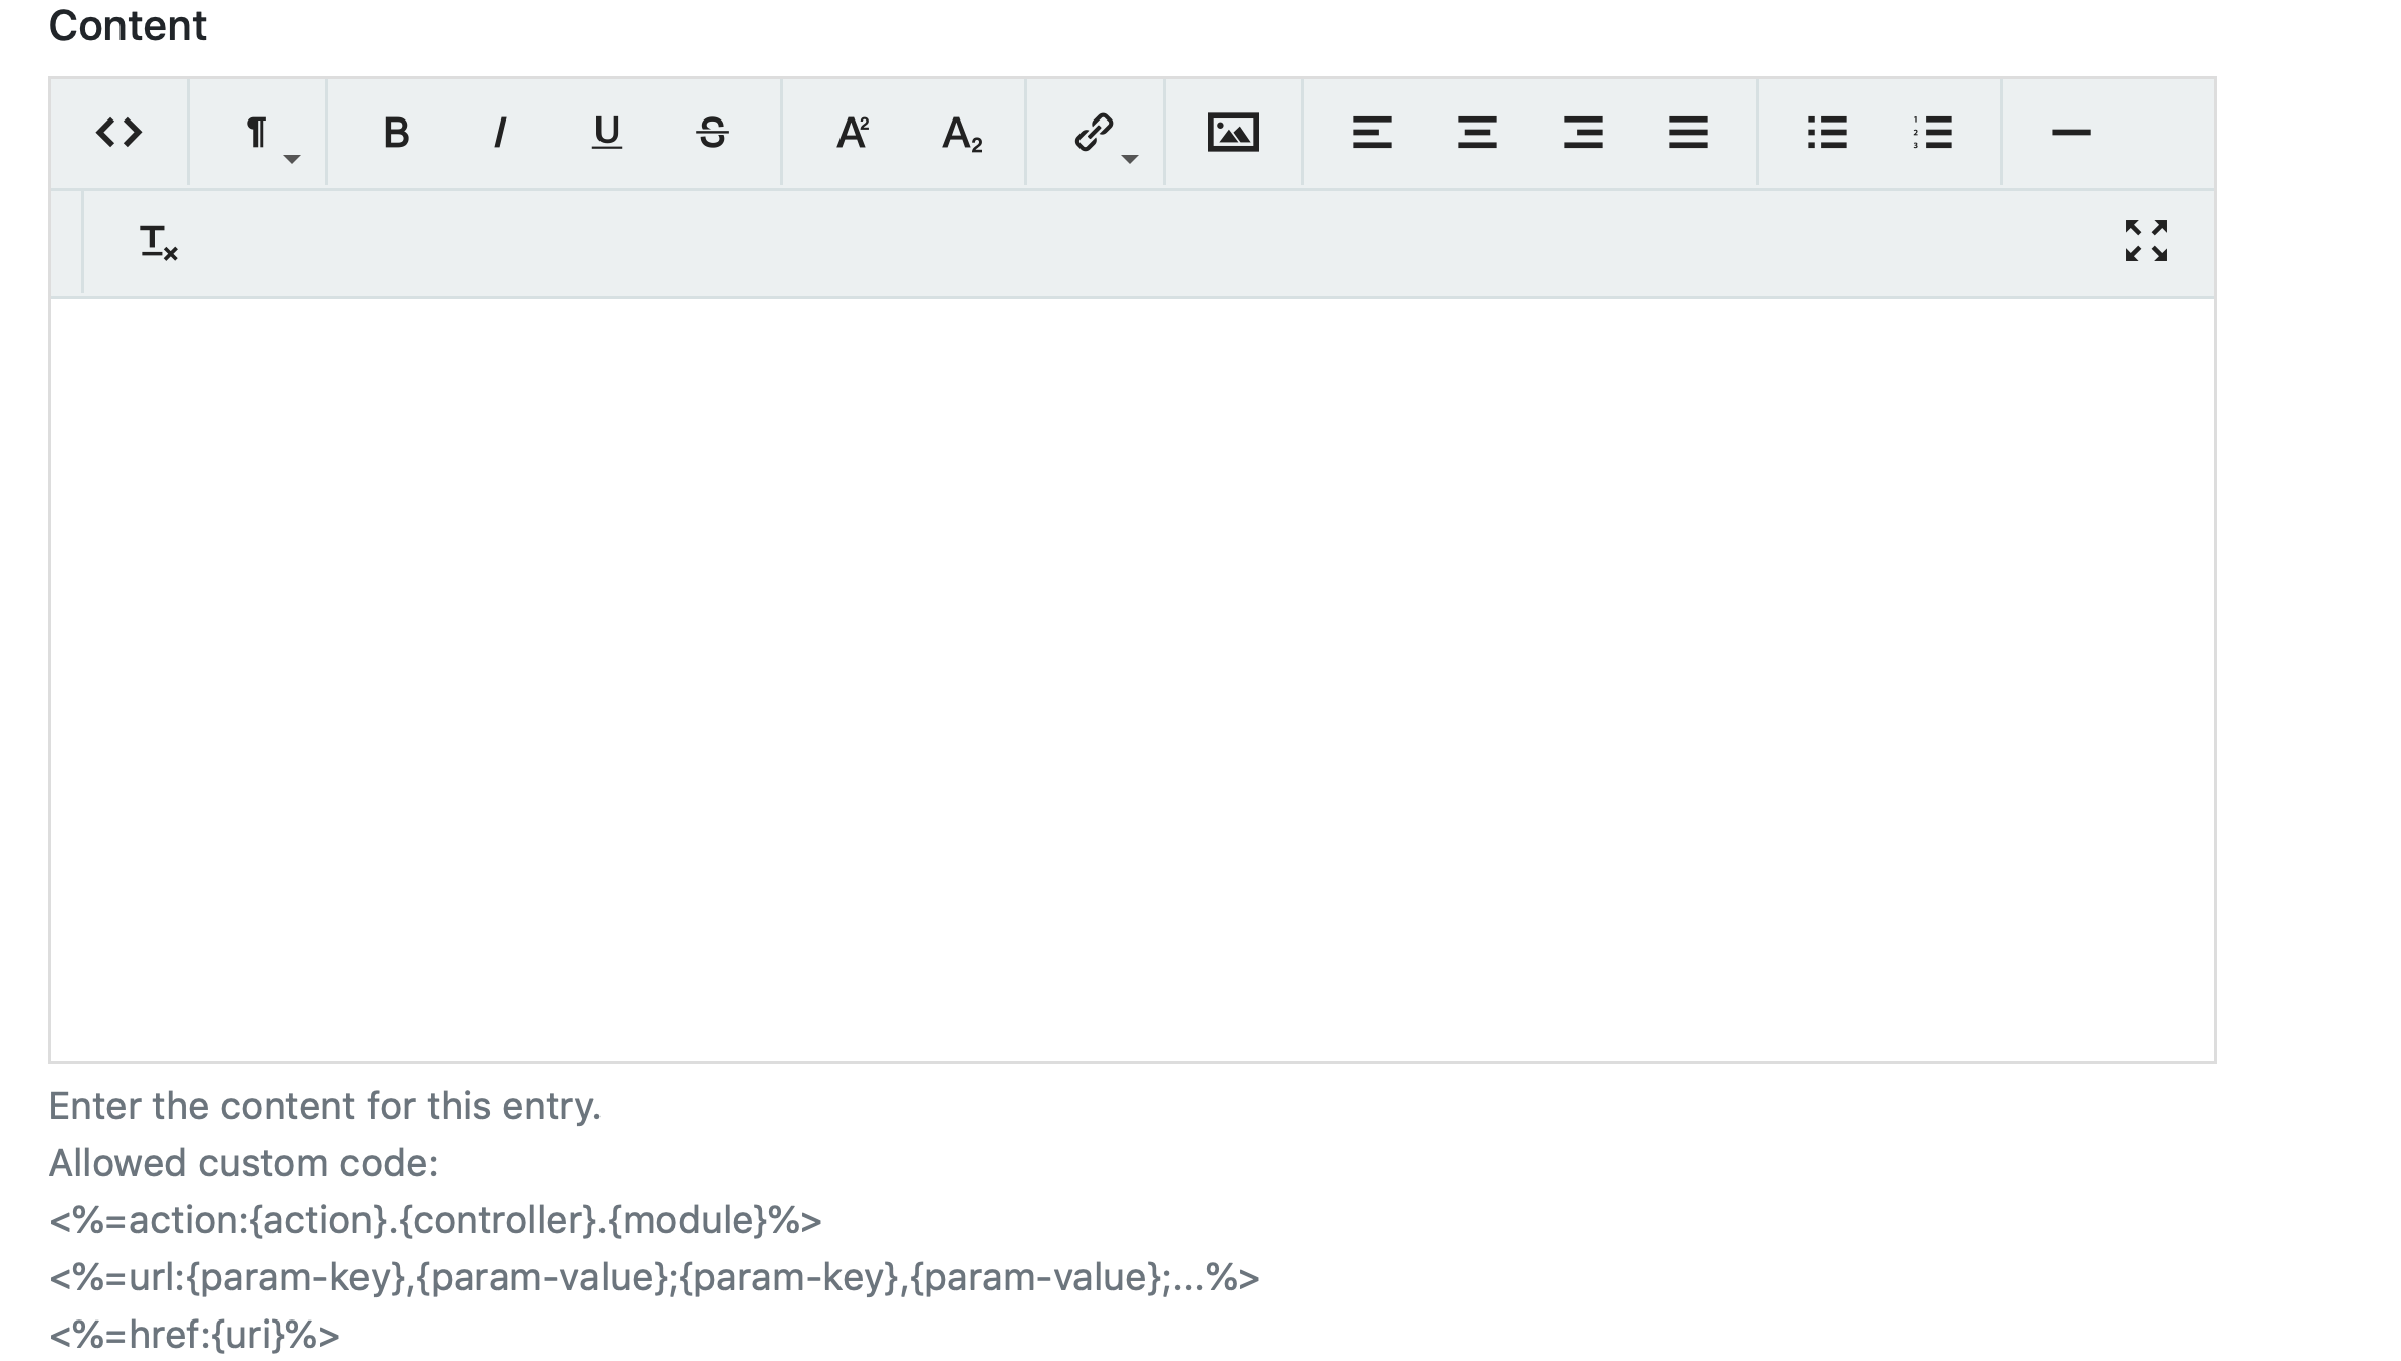Underline the selected text
Viewport: 2401px width, 1361px height.
(606, 132)
